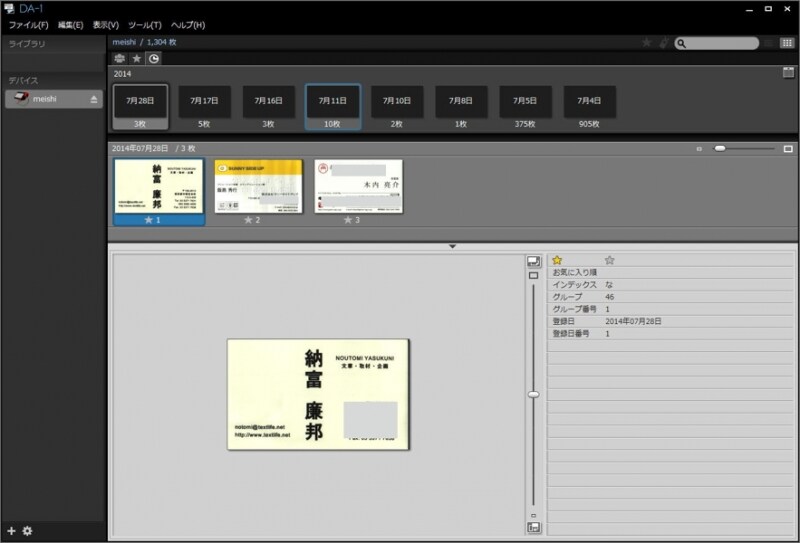
Task: Click the vertical zoom slider handle
Action: click(534, 395)
